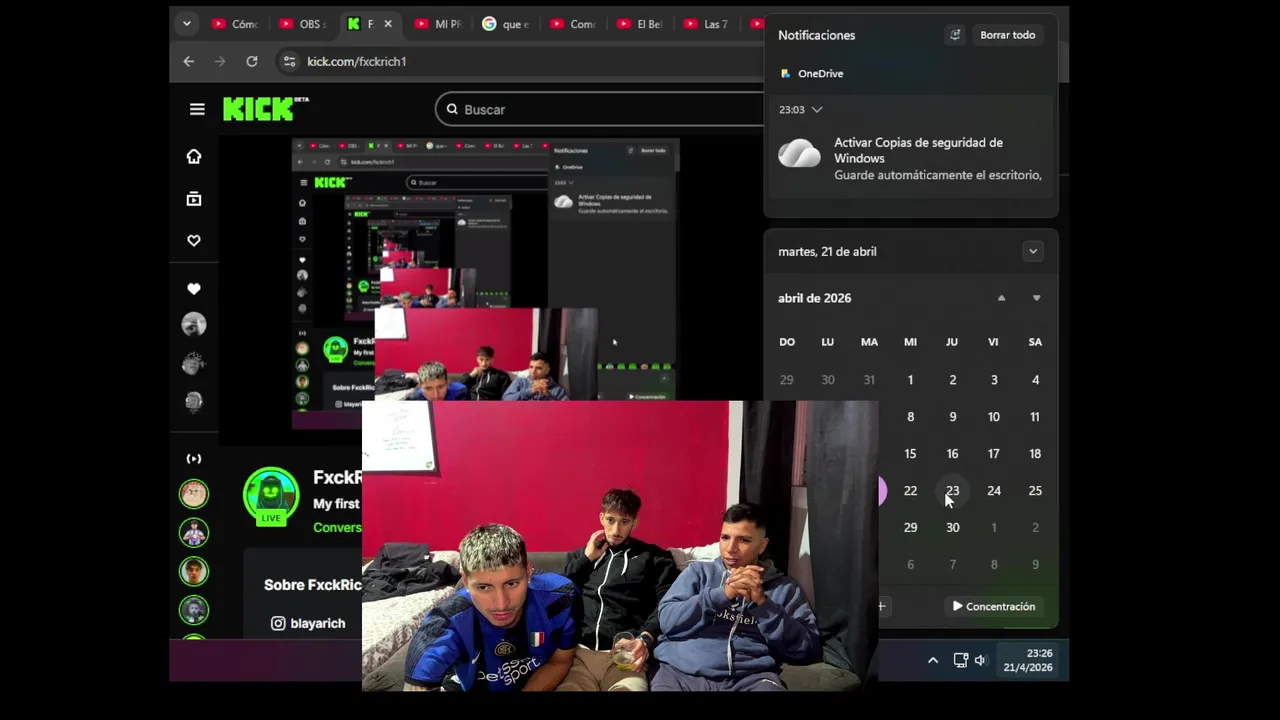Viewport: 1280px width, 720px height.
Task: Open taskbar clock showing 23:26
Action: pos(1028,660)
